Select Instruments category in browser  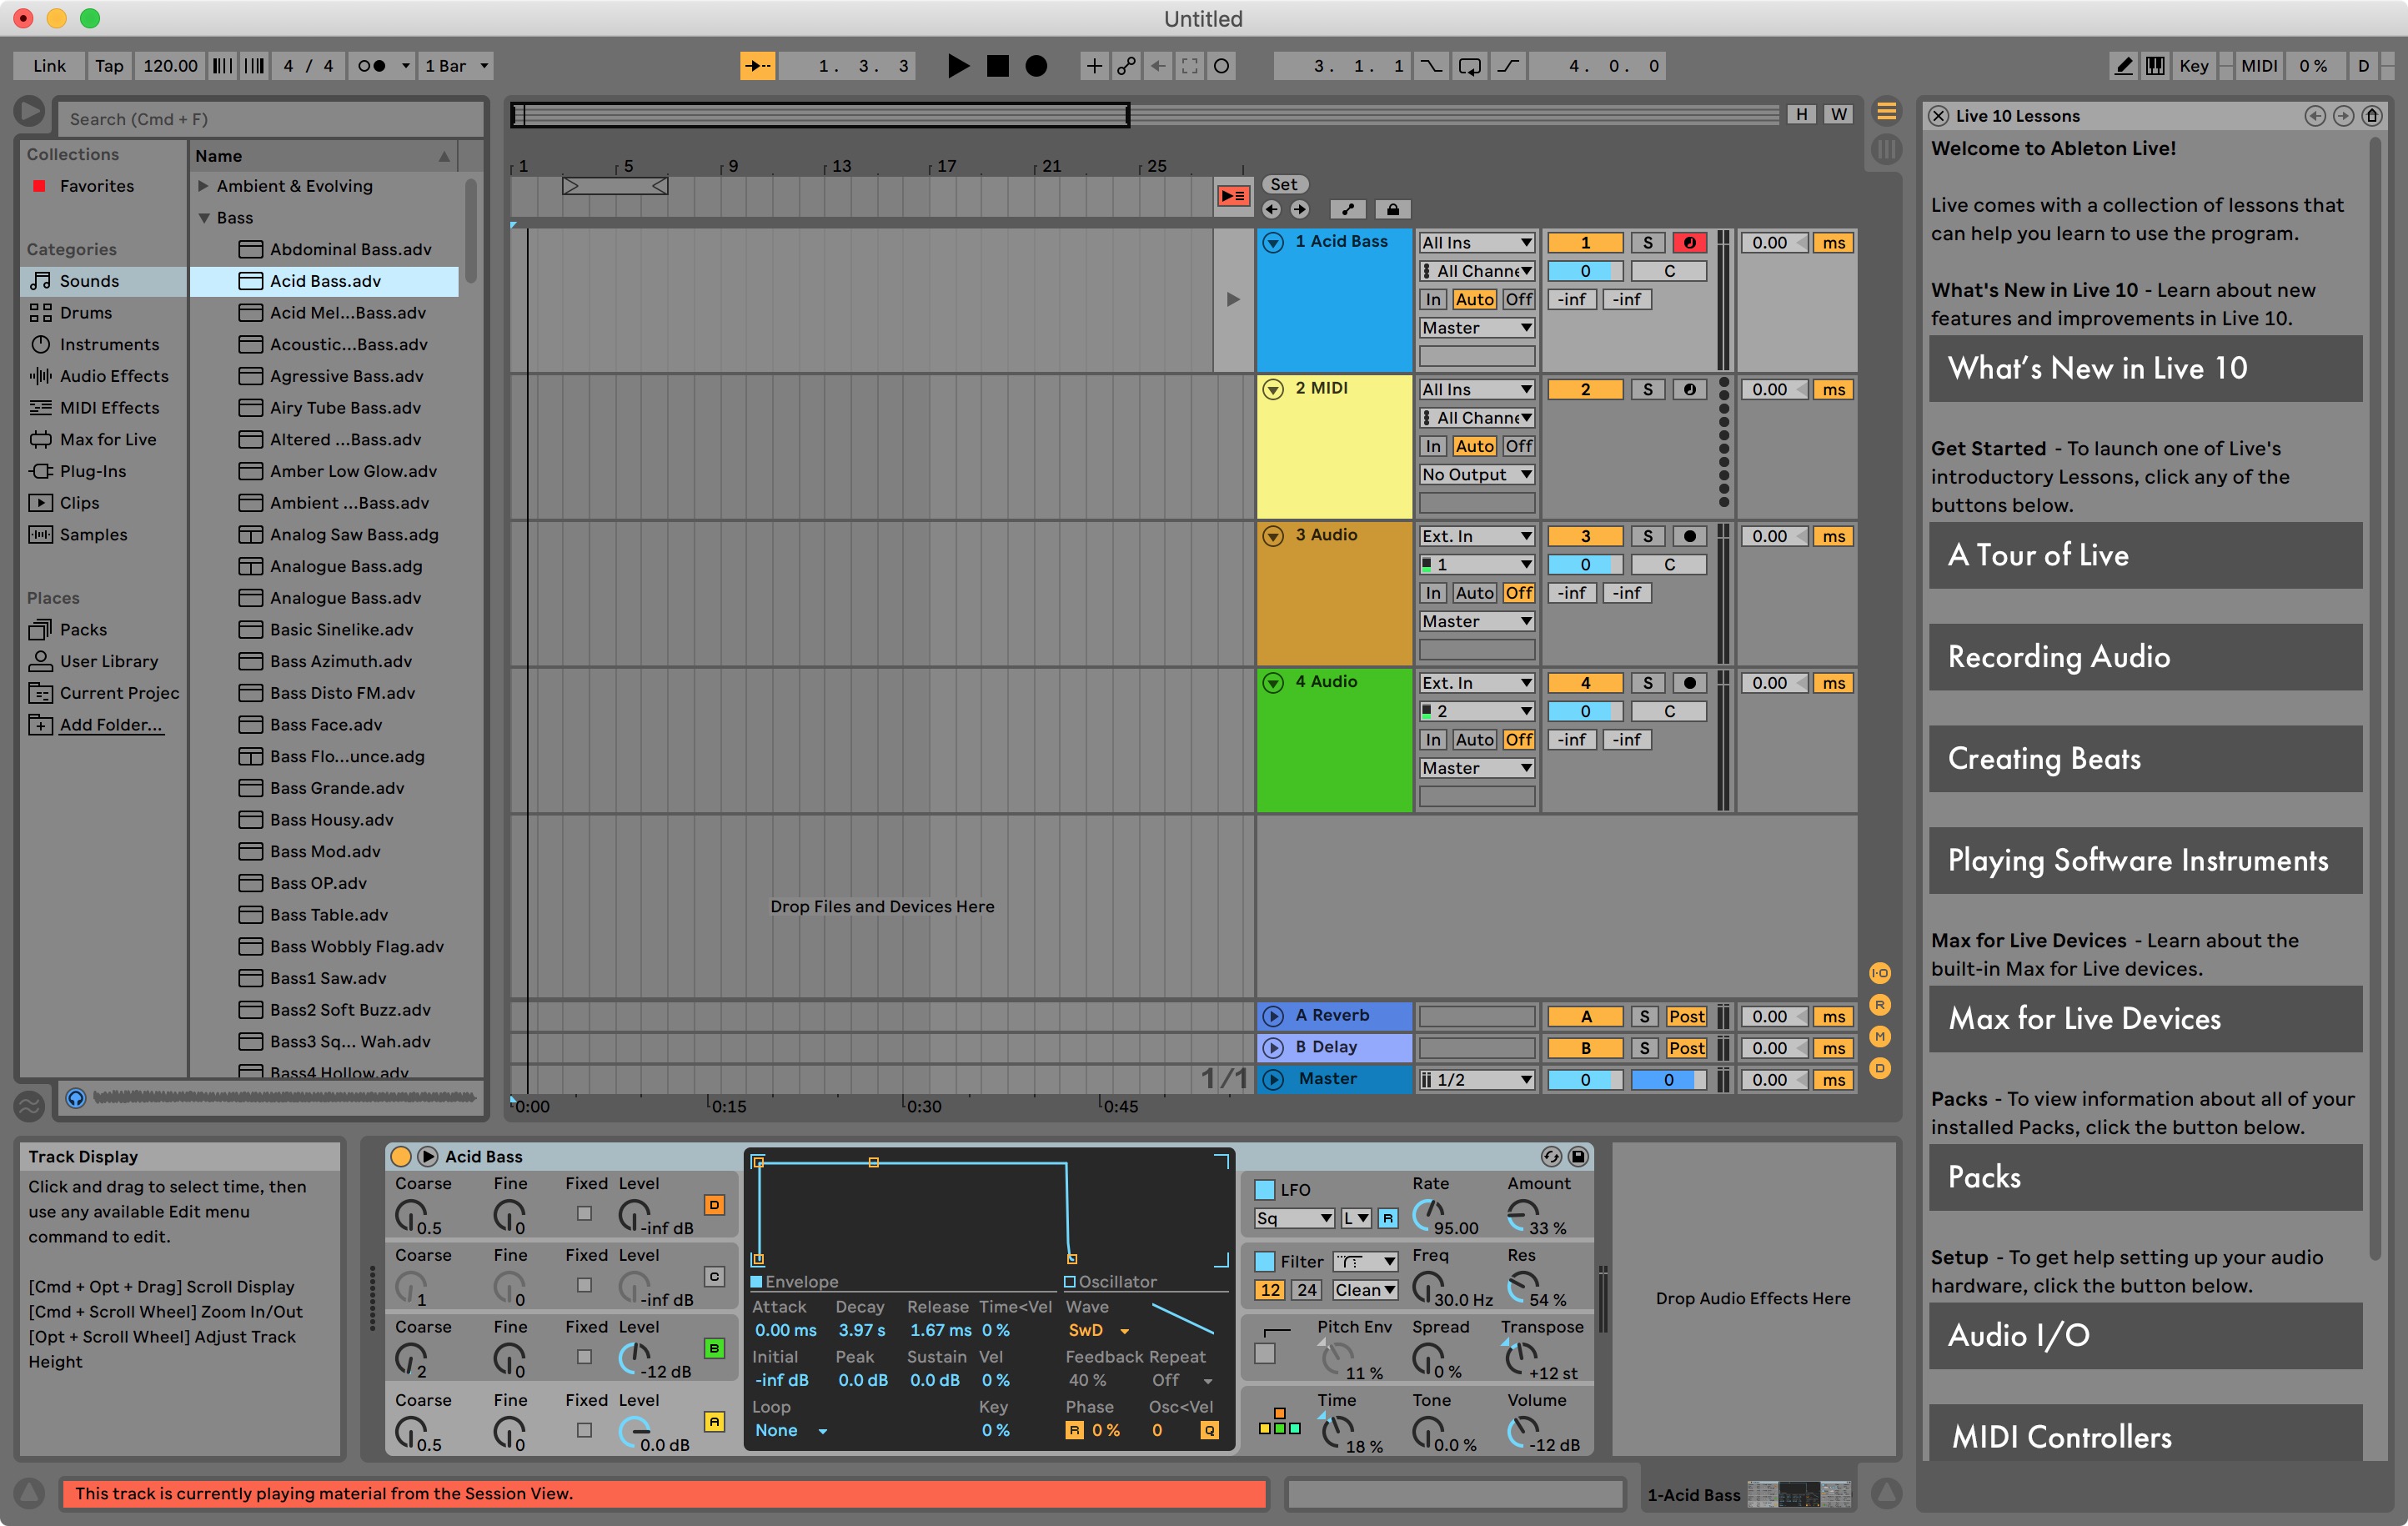pyautogui.click(x=109, y=345)
